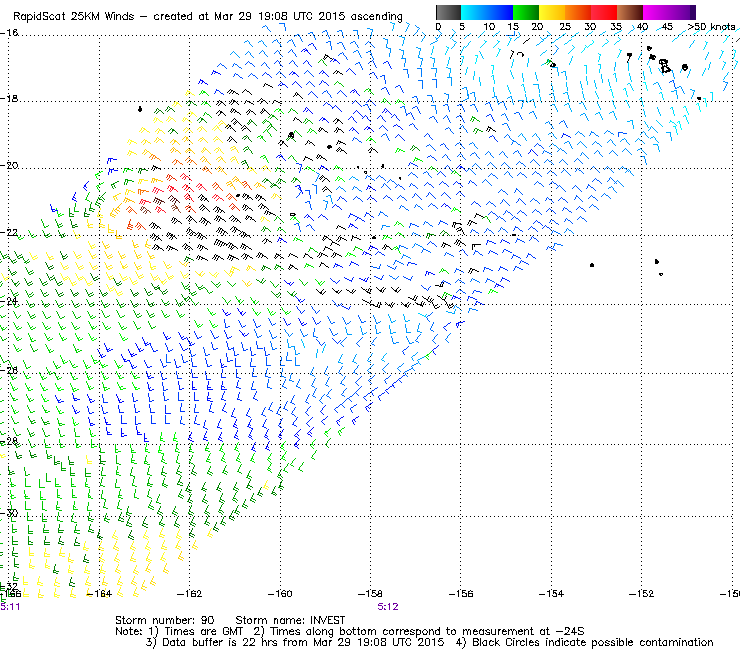This screenshot has height=650, width=740.
Task: Pick the brown 35-40 knots legend segment
Action: coord(630,12)
